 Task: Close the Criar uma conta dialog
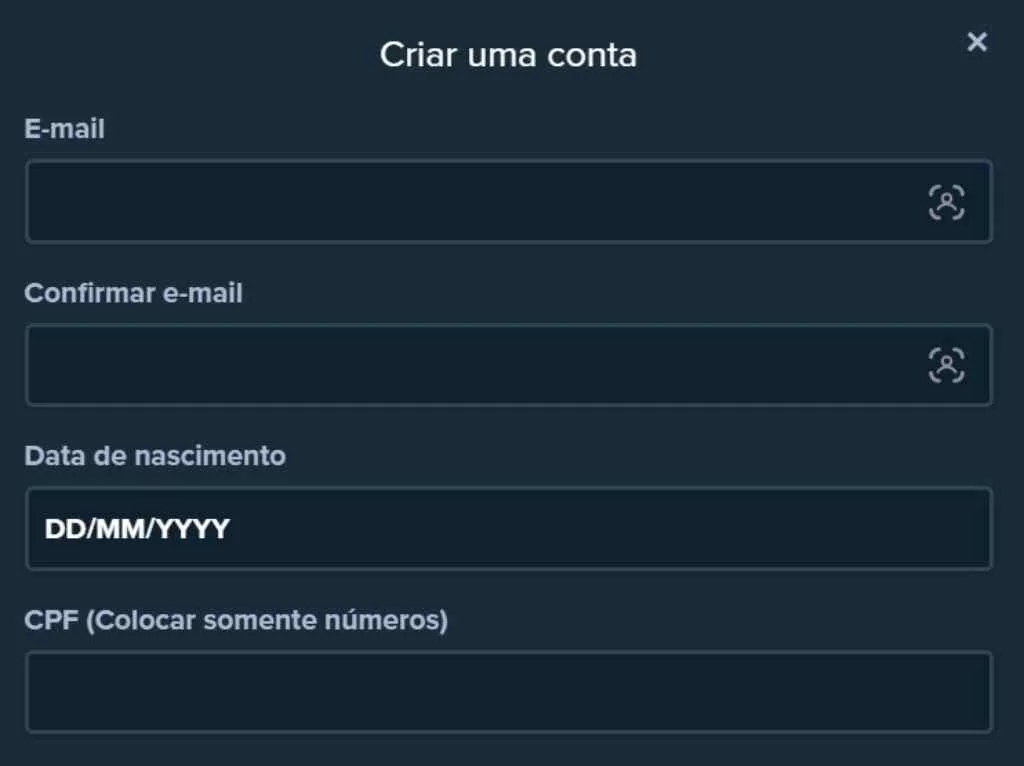pos(976,42)
